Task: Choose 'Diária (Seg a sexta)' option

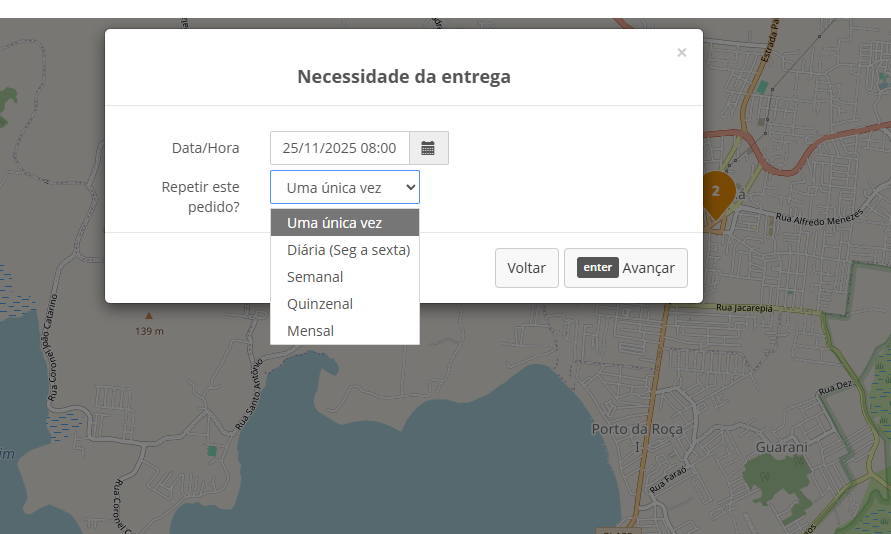Action: pos(345,250)
